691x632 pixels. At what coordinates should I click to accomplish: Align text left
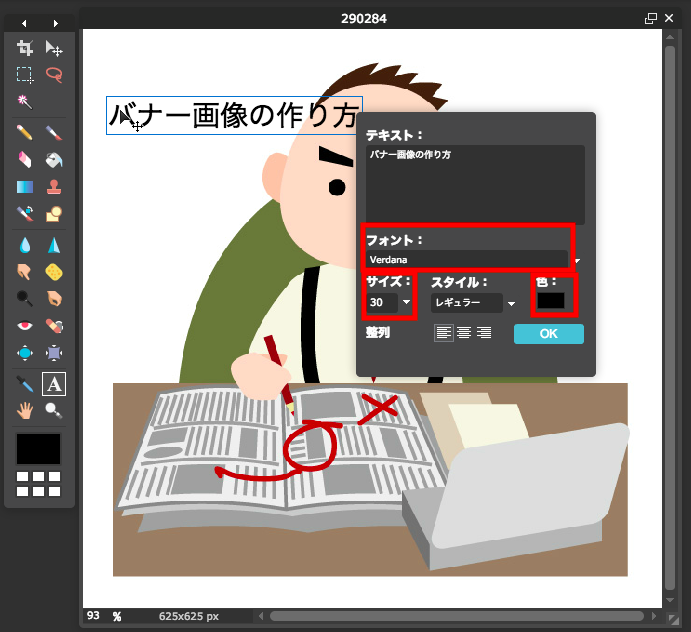click(443, 333)
